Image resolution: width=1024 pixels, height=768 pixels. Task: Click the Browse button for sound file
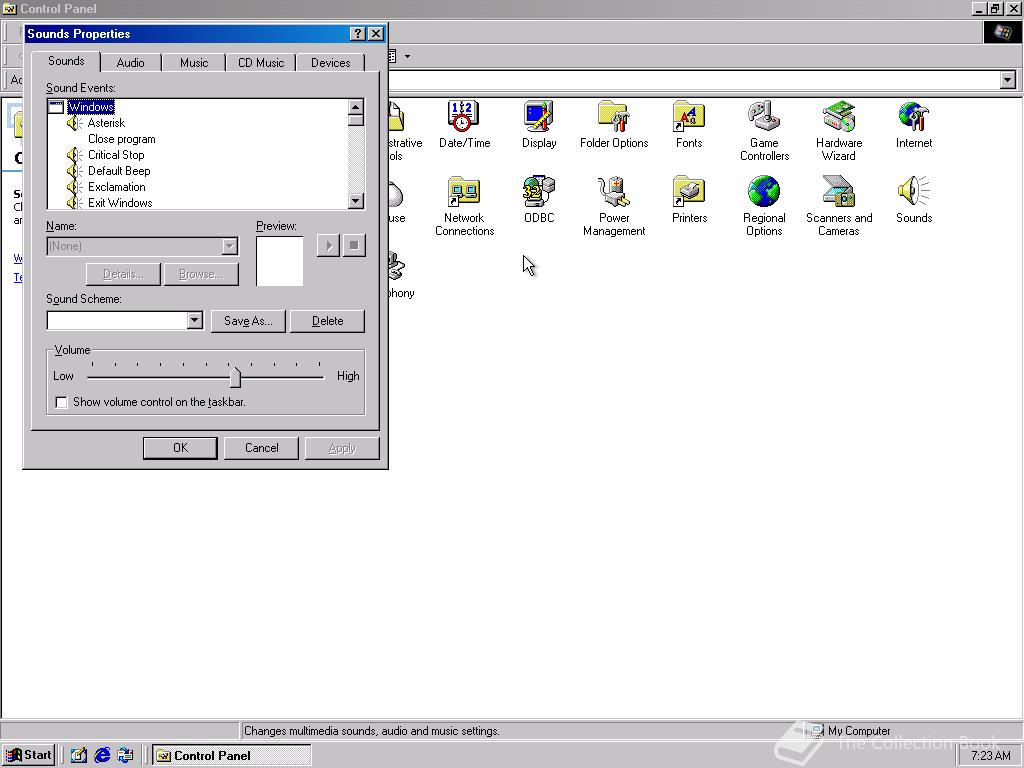(201, 274)
